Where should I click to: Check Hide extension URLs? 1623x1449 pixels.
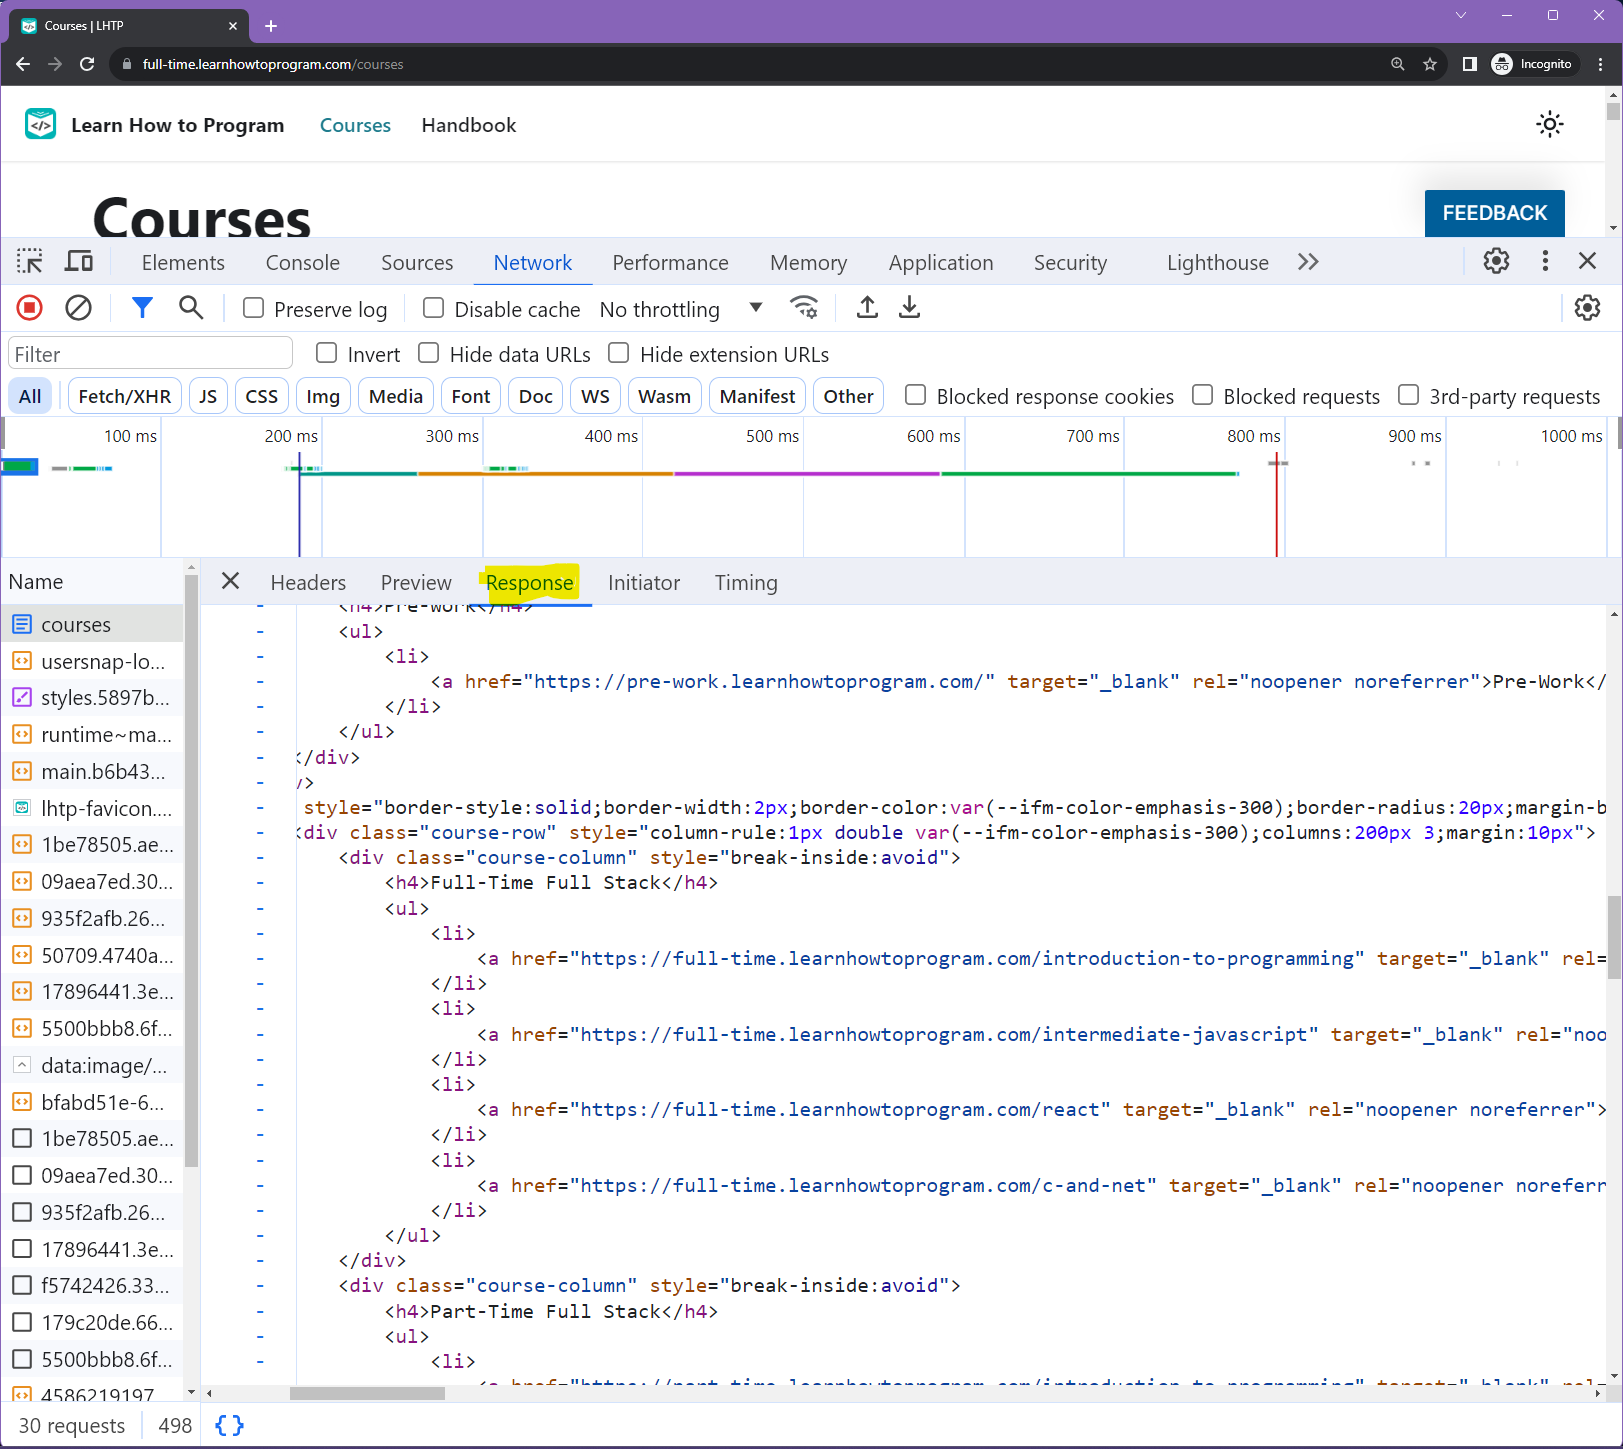coord(619,353)
